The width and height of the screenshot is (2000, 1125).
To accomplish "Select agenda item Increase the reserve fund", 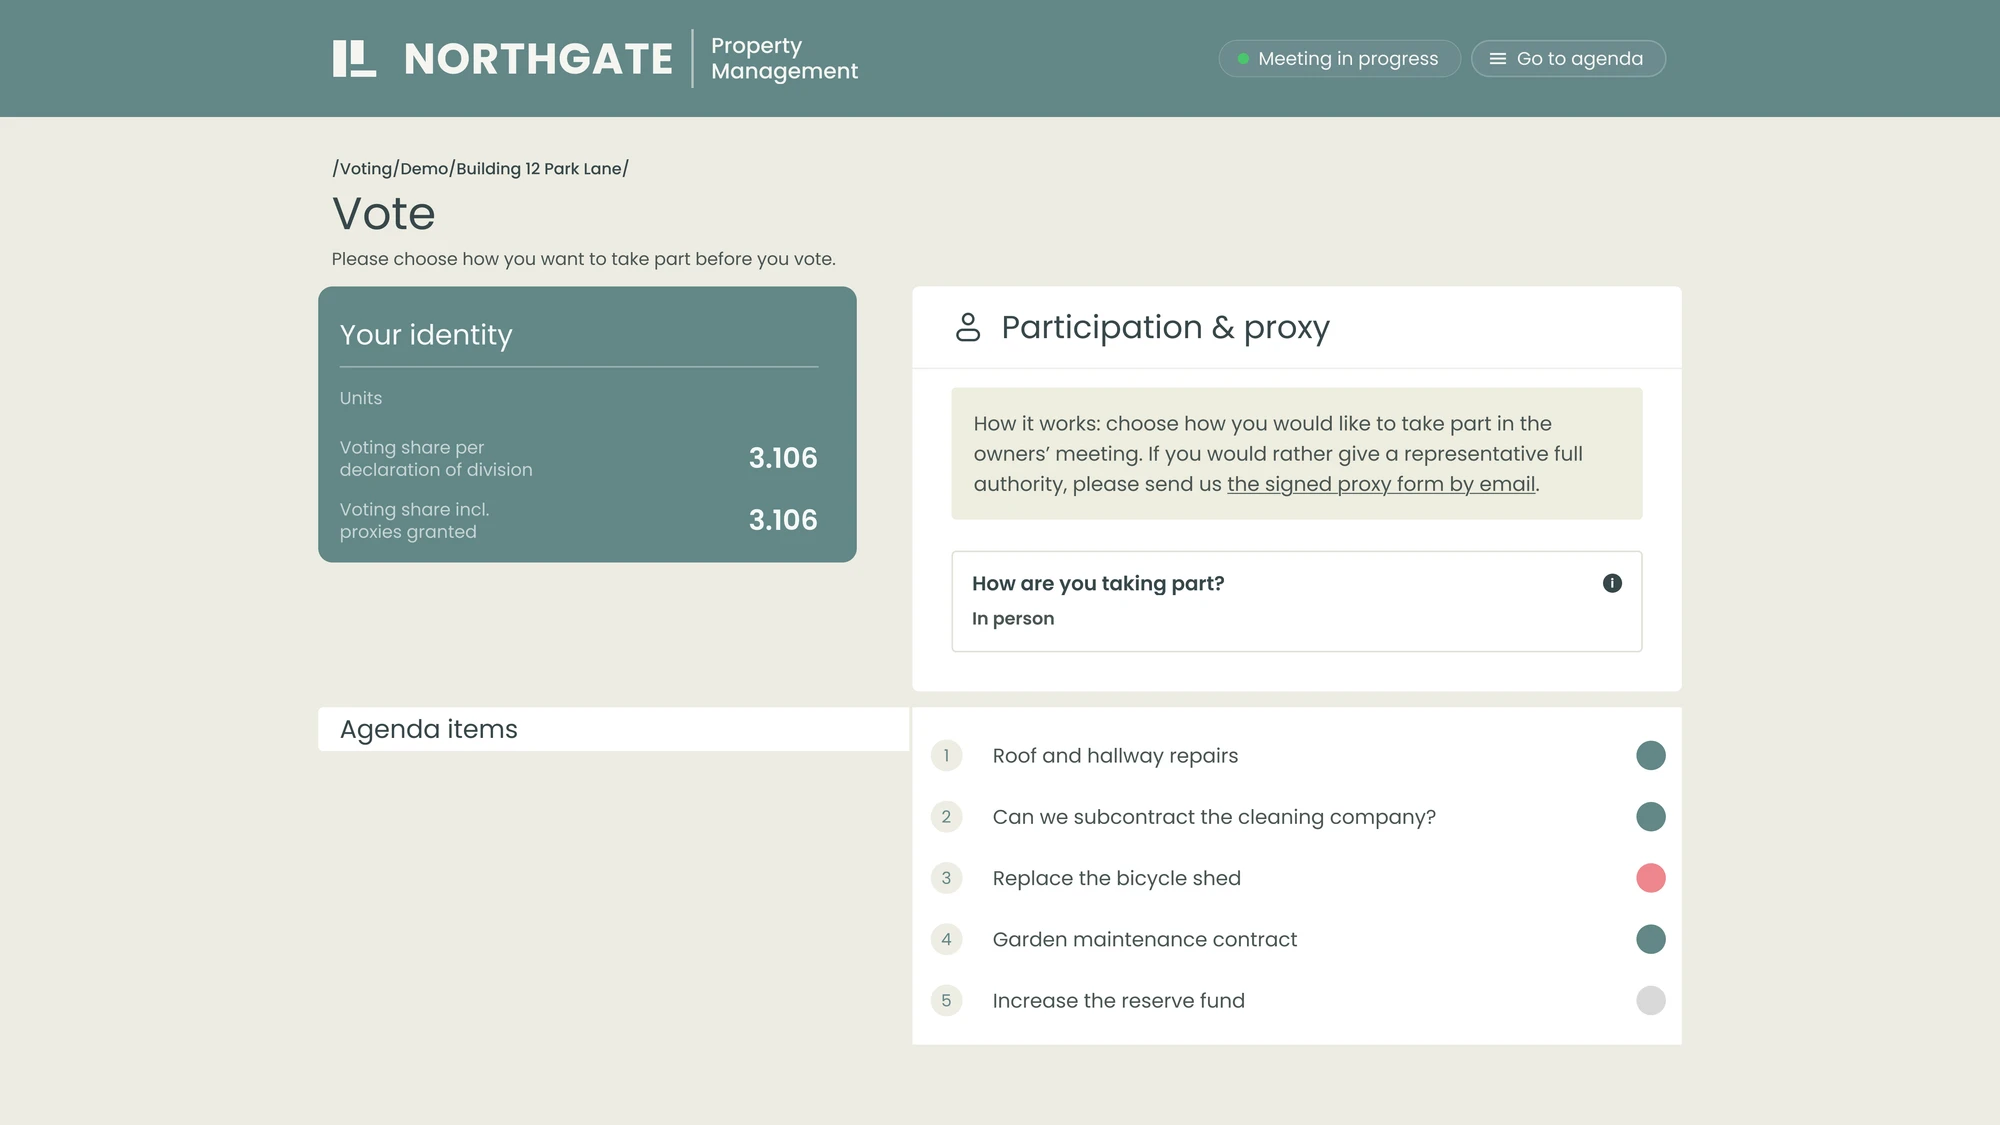I will (1296, 1000).
